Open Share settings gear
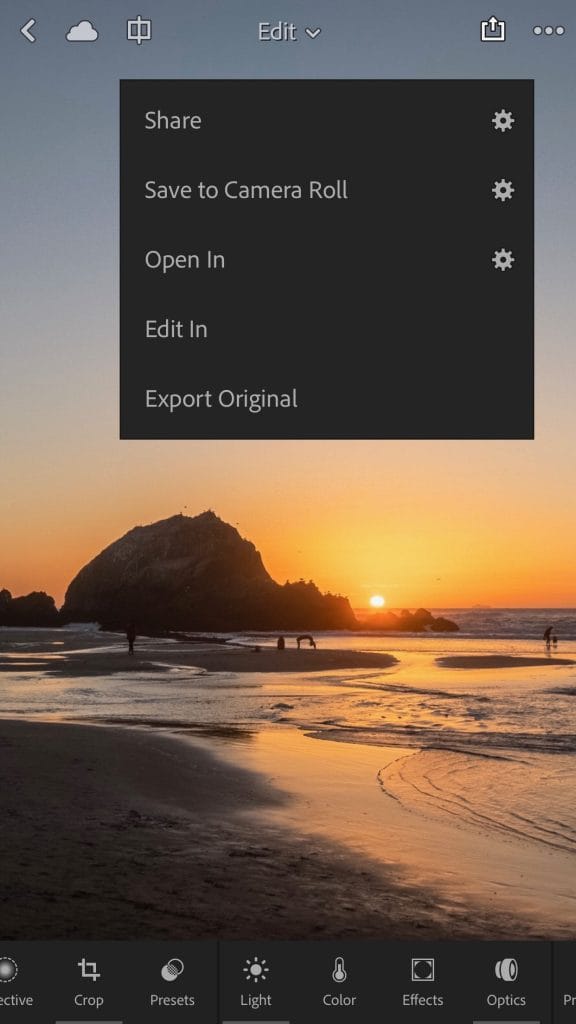Image resolution: width=576 pixels, height=1024 pixels. (x=503, y=121)
